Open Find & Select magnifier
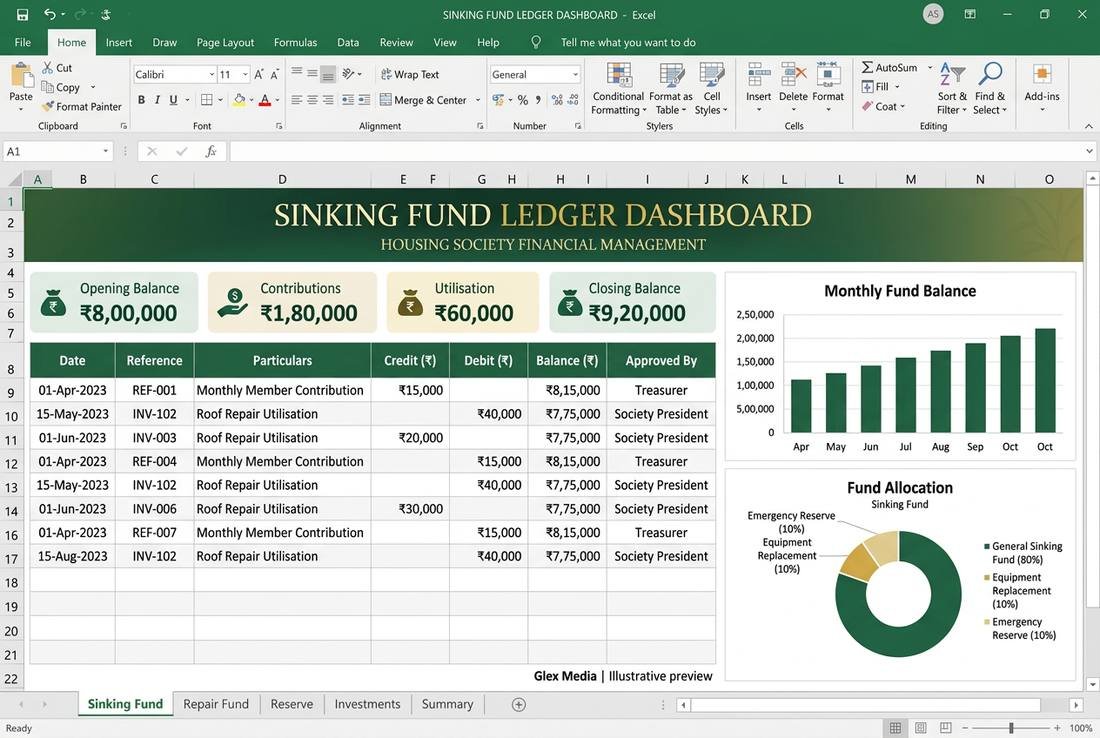This screenshot has height=738, width=1100. point(990,89)
